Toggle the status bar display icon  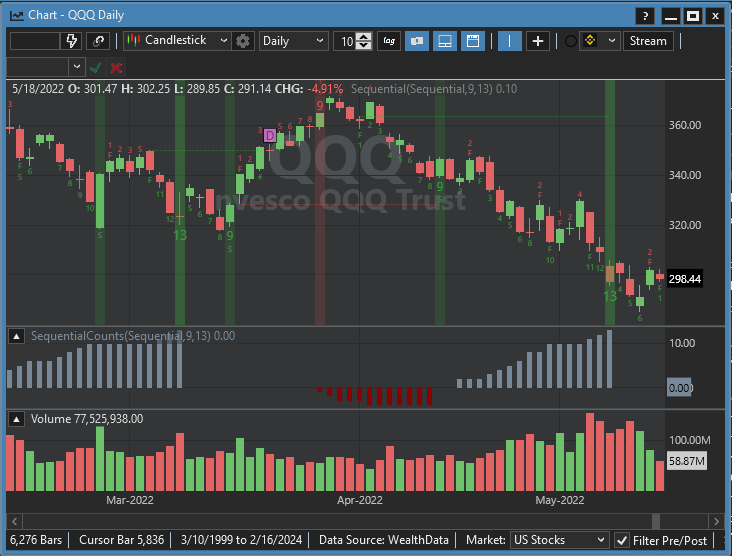[x=445, y=41]
